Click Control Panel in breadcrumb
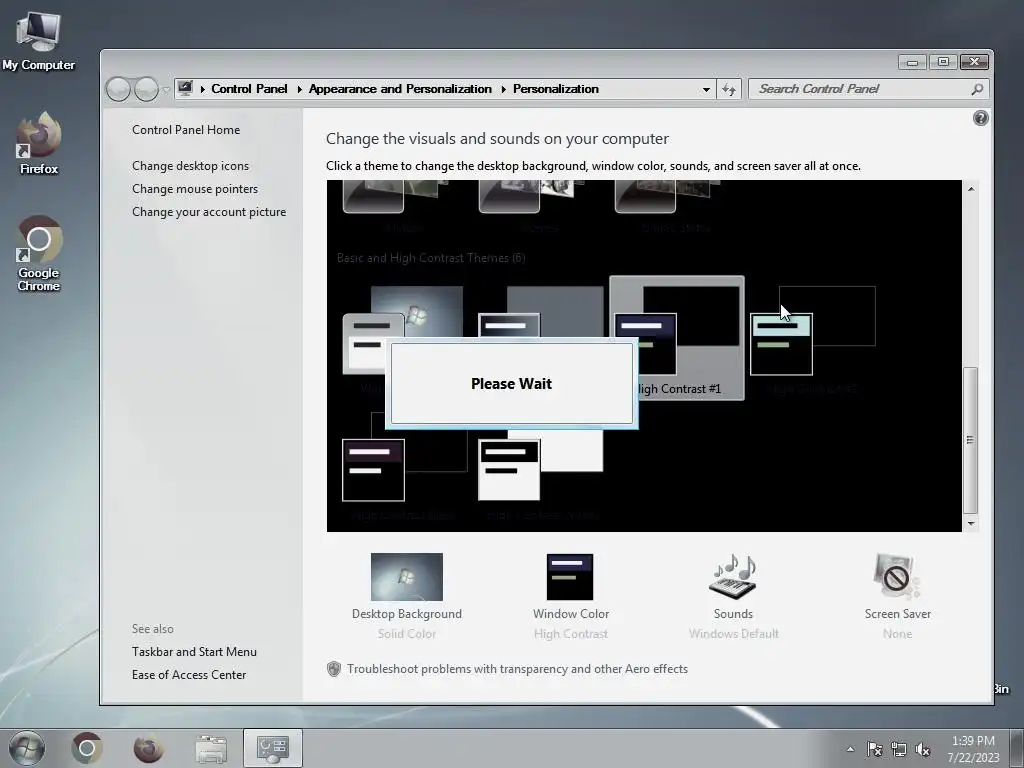The width and height of the screenshot is (1024, 768). 249,89
